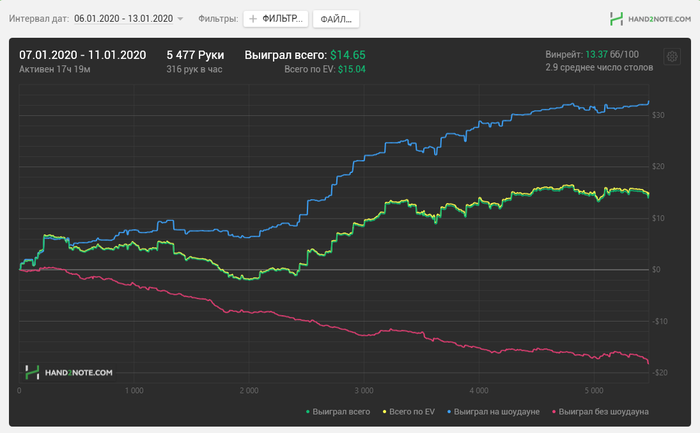Click the $10 y-axis label
Image resolution: width=700 pixels, height=433 pixels.
click(x=658, y=218)
